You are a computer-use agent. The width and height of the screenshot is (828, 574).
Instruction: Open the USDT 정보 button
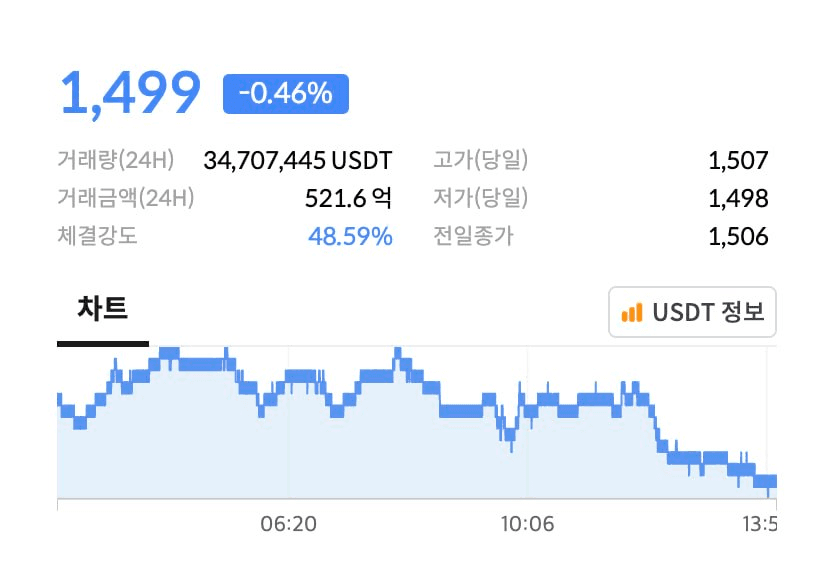[692, 312]
